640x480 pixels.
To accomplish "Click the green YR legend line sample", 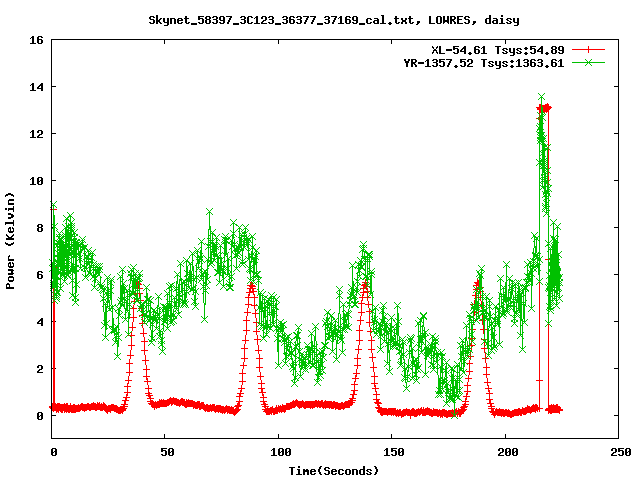I will click(588, 63).
